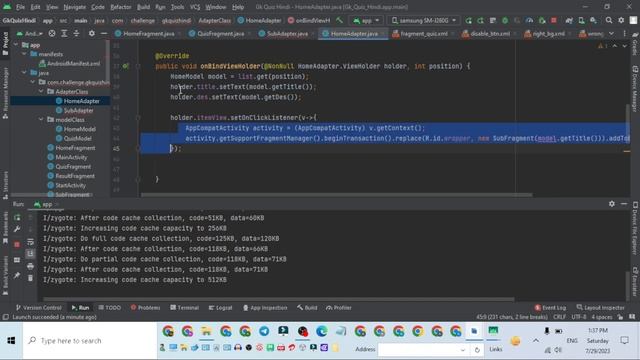The image size is (640, 360).
Task: Click Windows taskbar search box
Action: pos(89,340)
